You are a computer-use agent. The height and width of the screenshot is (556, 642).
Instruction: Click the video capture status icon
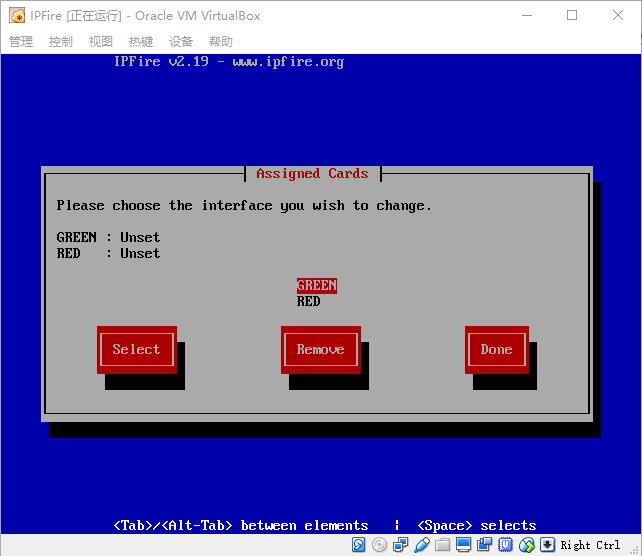pyautogui.click(x=484, y=545)
